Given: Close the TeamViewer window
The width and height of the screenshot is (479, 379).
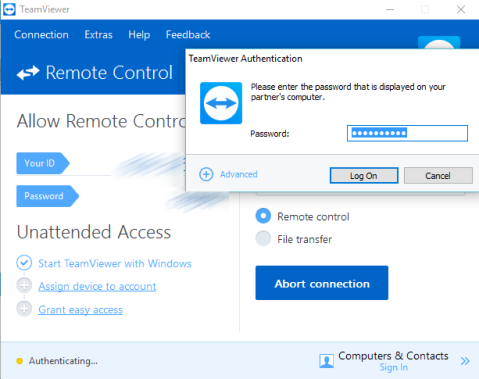Looking at the screenshot, I should coord(461,9).
